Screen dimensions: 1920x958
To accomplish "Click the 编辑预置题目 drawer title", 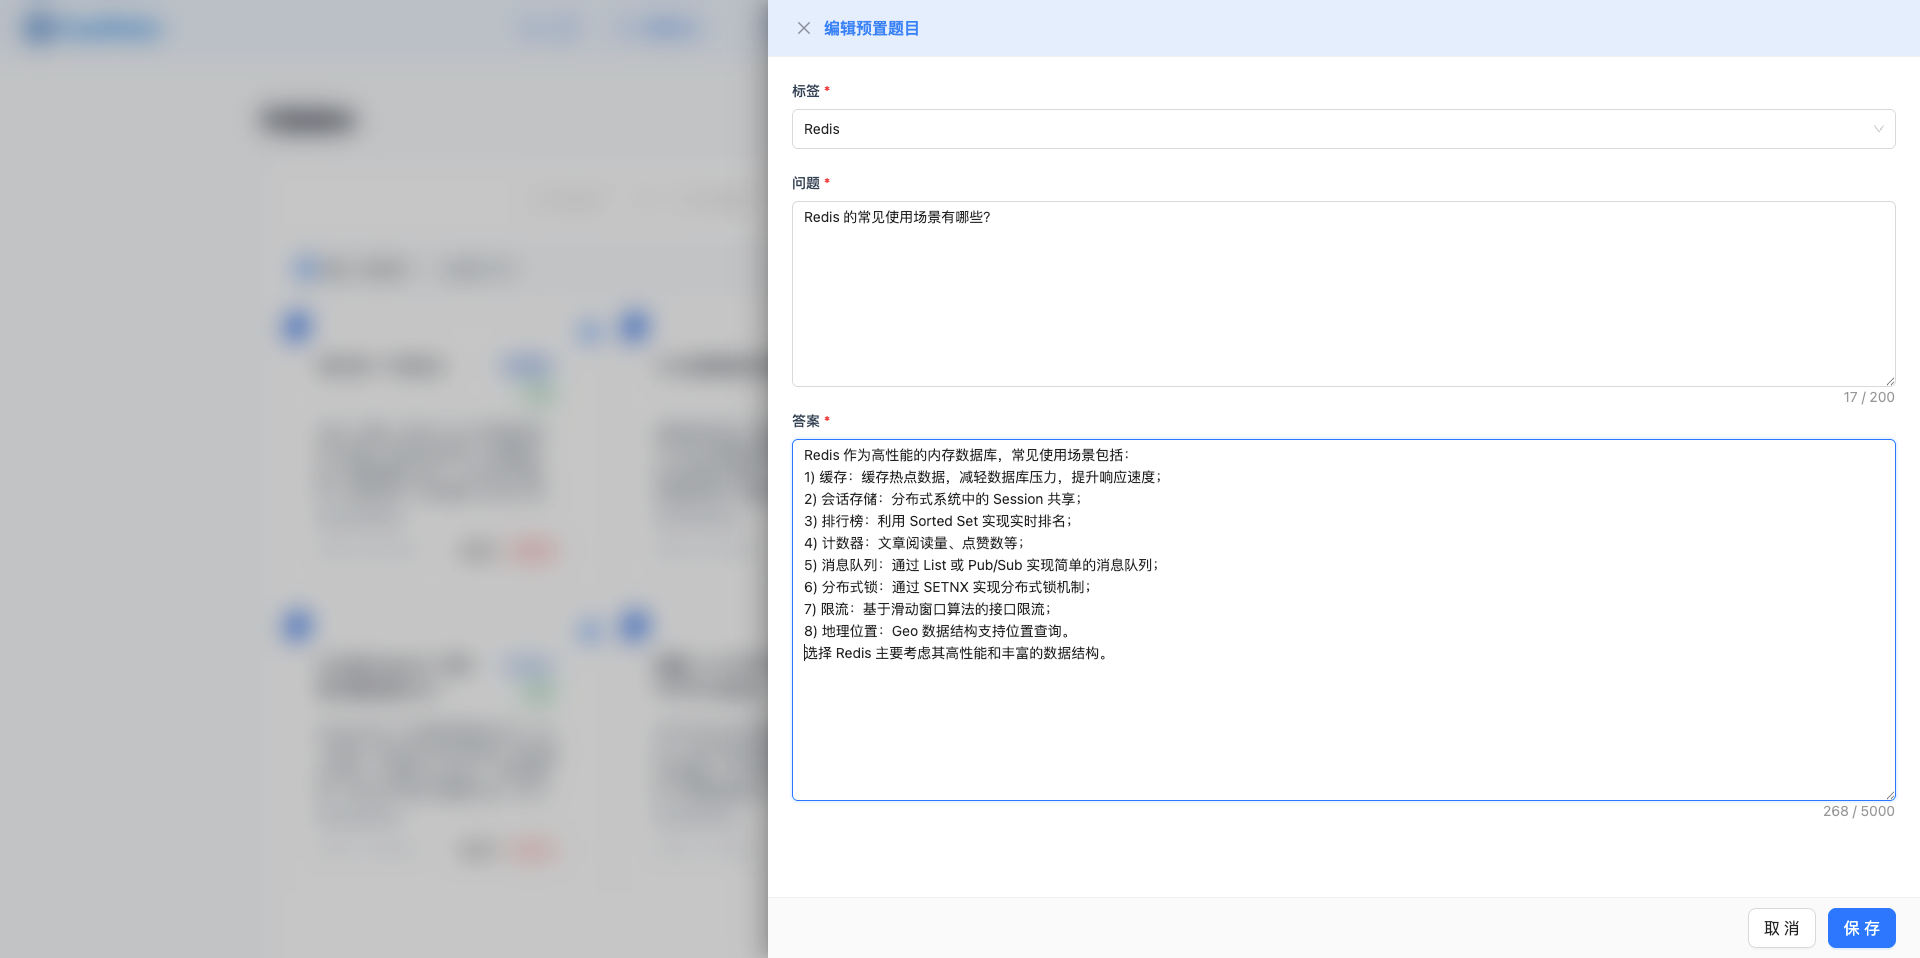I will [871, 28].
